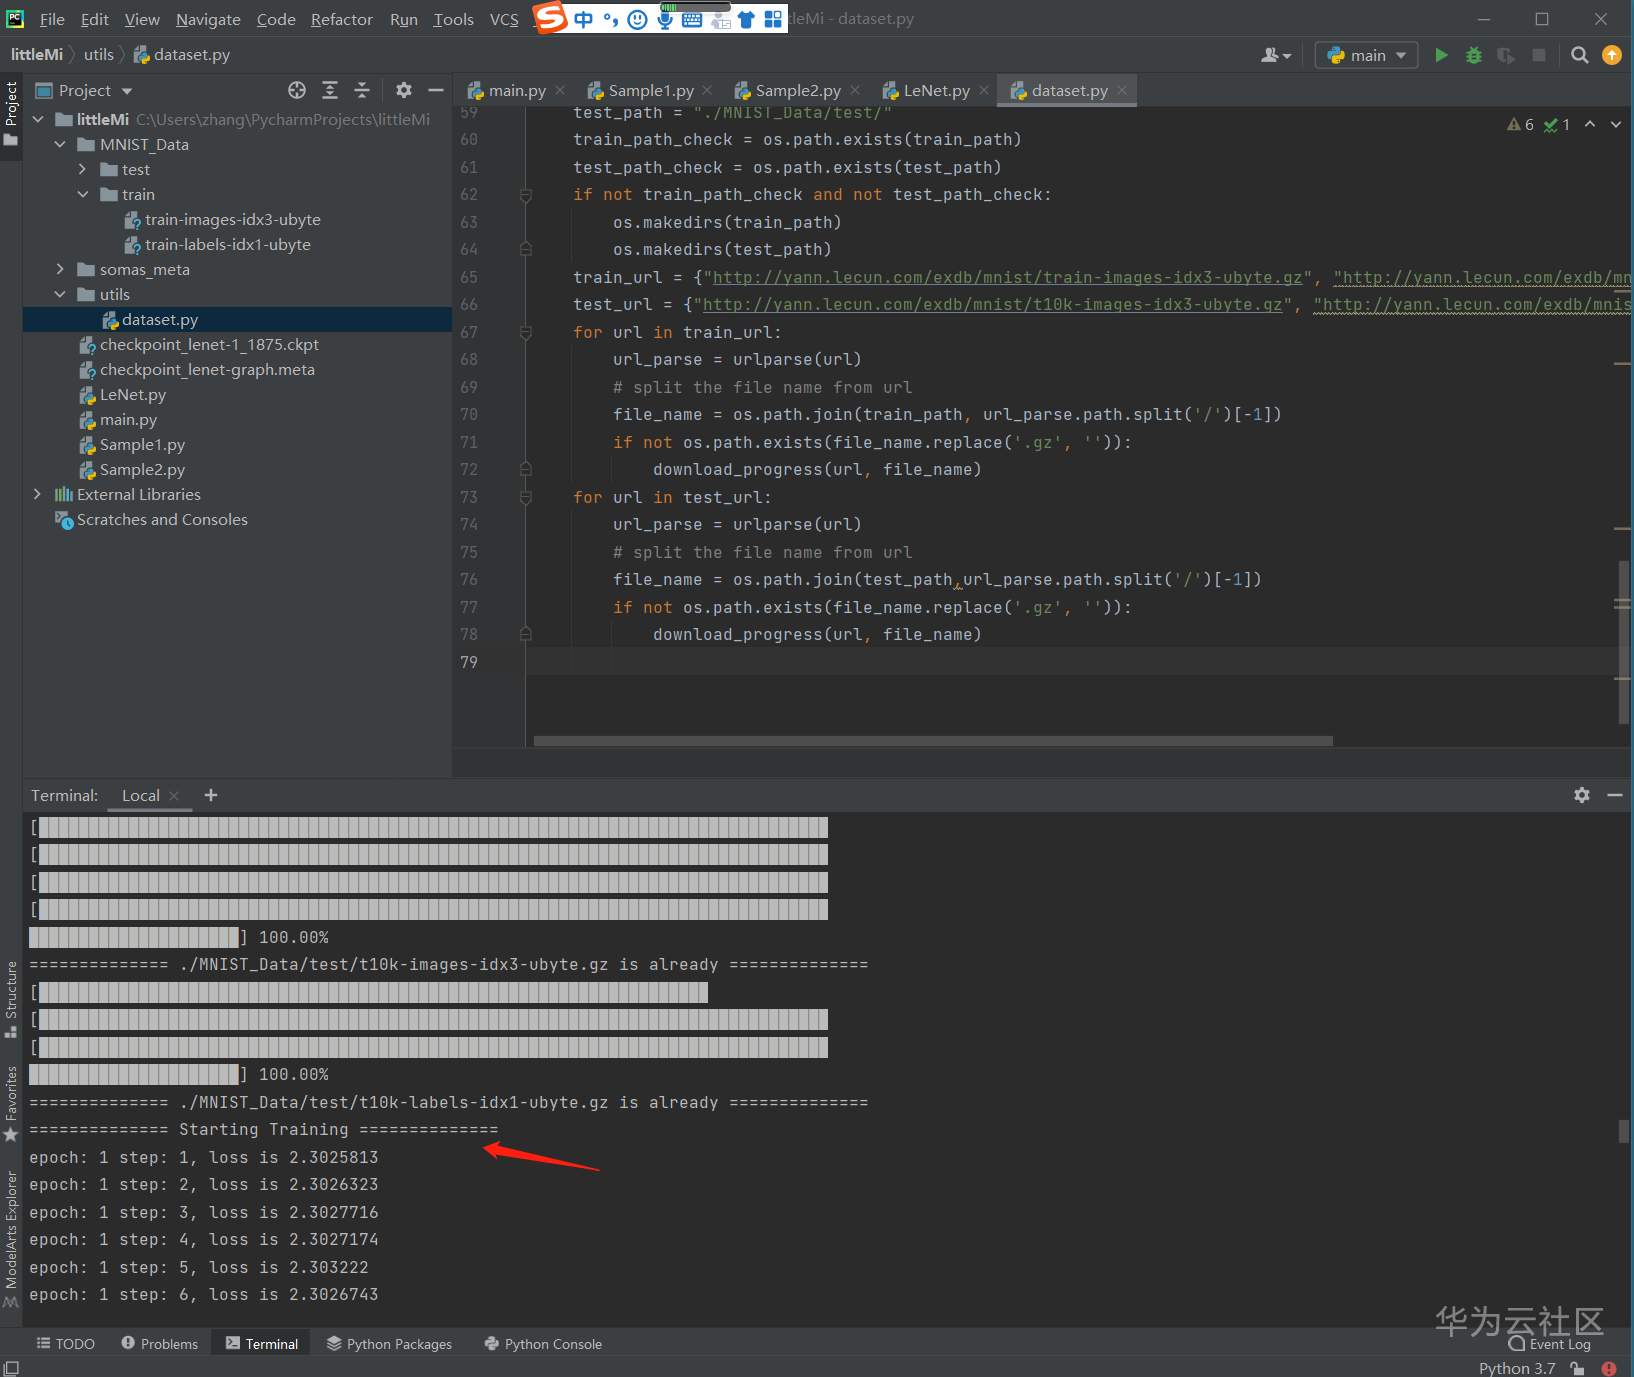Open terminal settings gear icon
The height and width of the screenshot is (1377, 1634).
(1581, 795)
